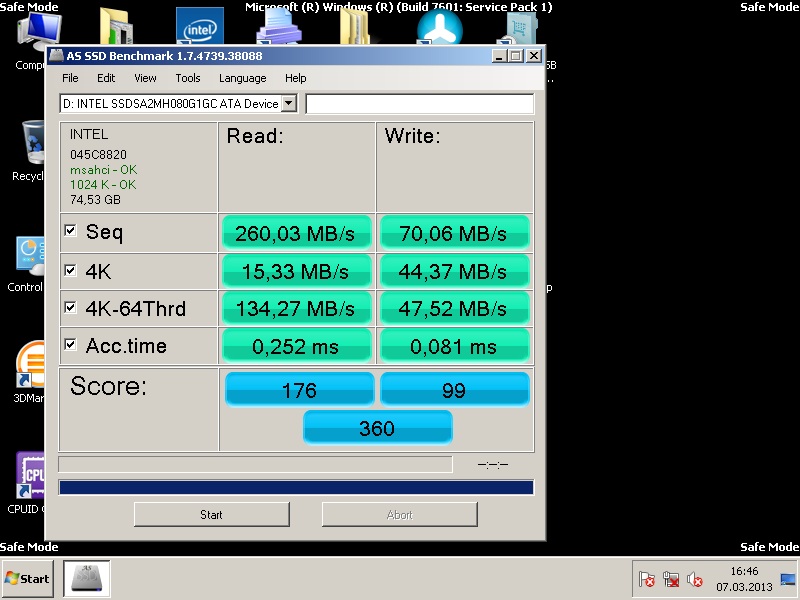Click 4K-64Thrd read result 134,27 MB/s

coord(296,308)
